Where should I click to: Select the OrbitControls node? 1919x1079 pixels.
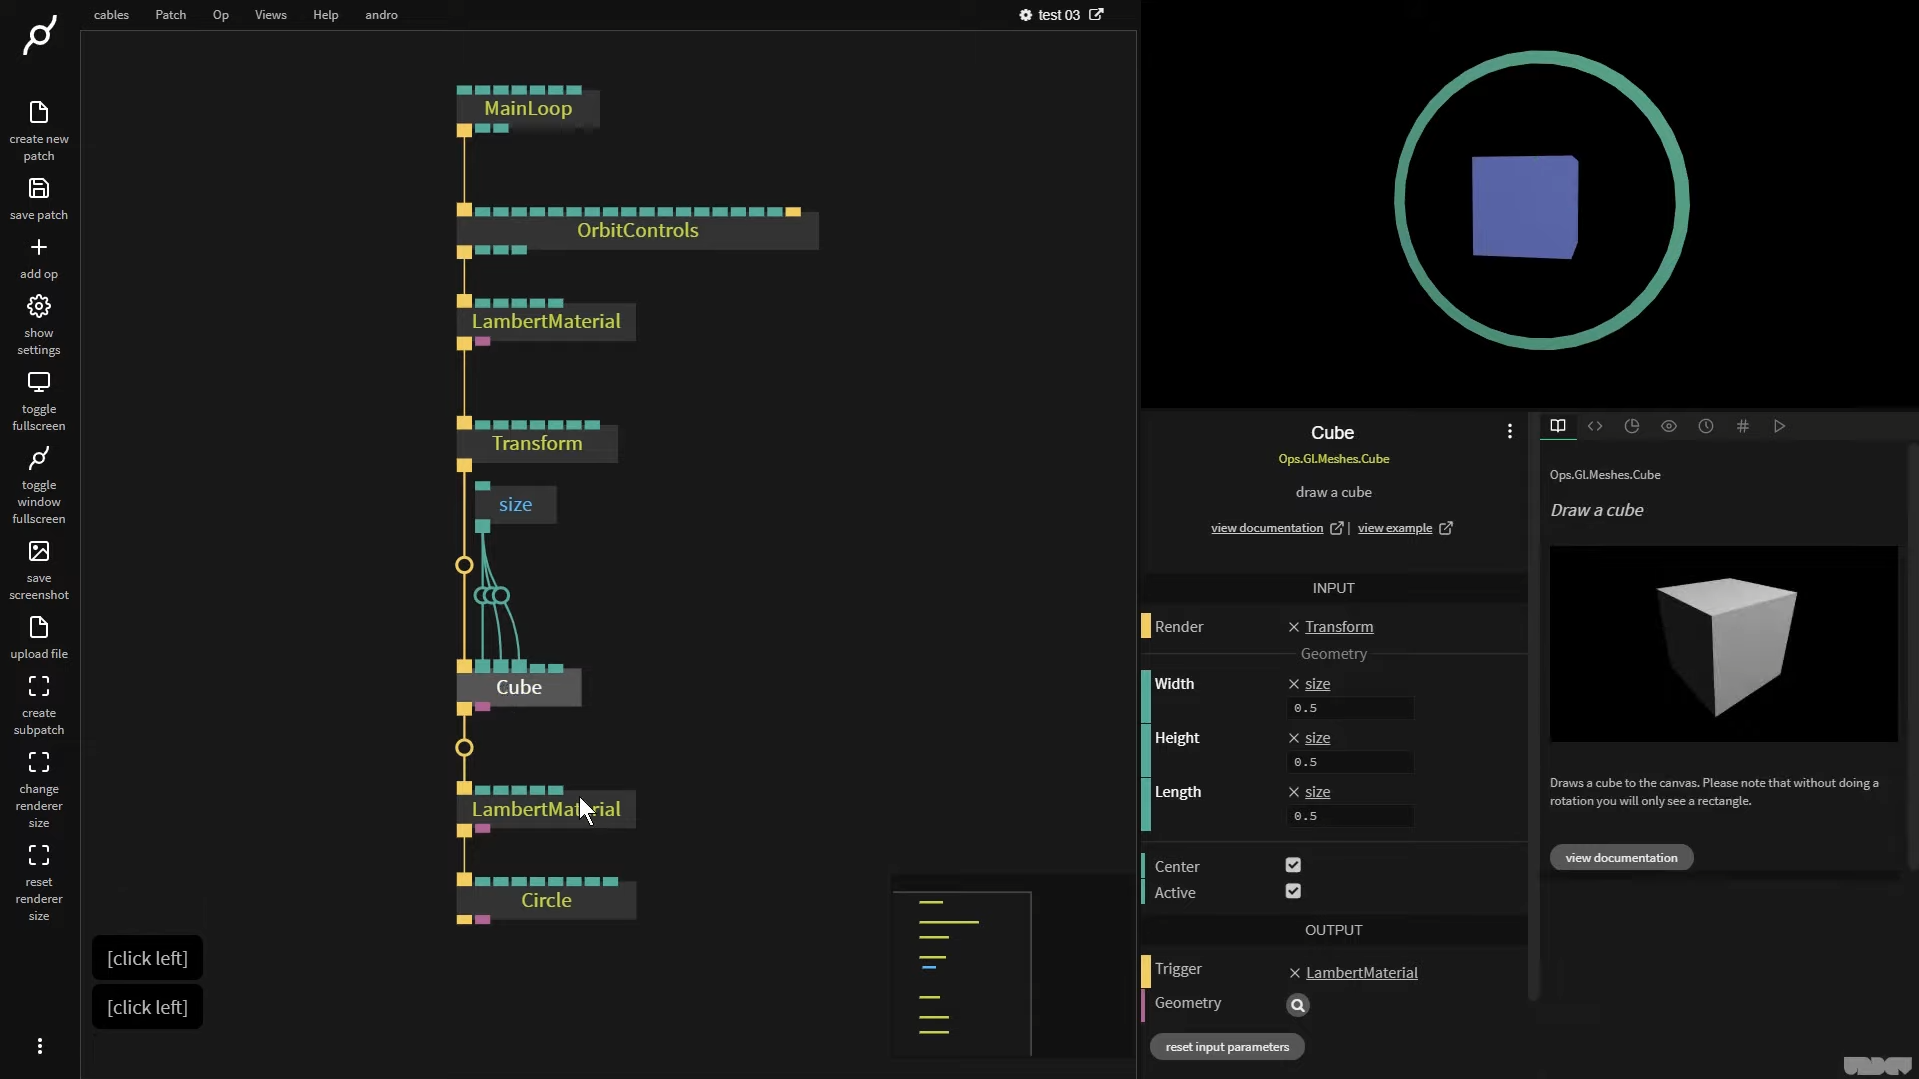click(637, 231)
